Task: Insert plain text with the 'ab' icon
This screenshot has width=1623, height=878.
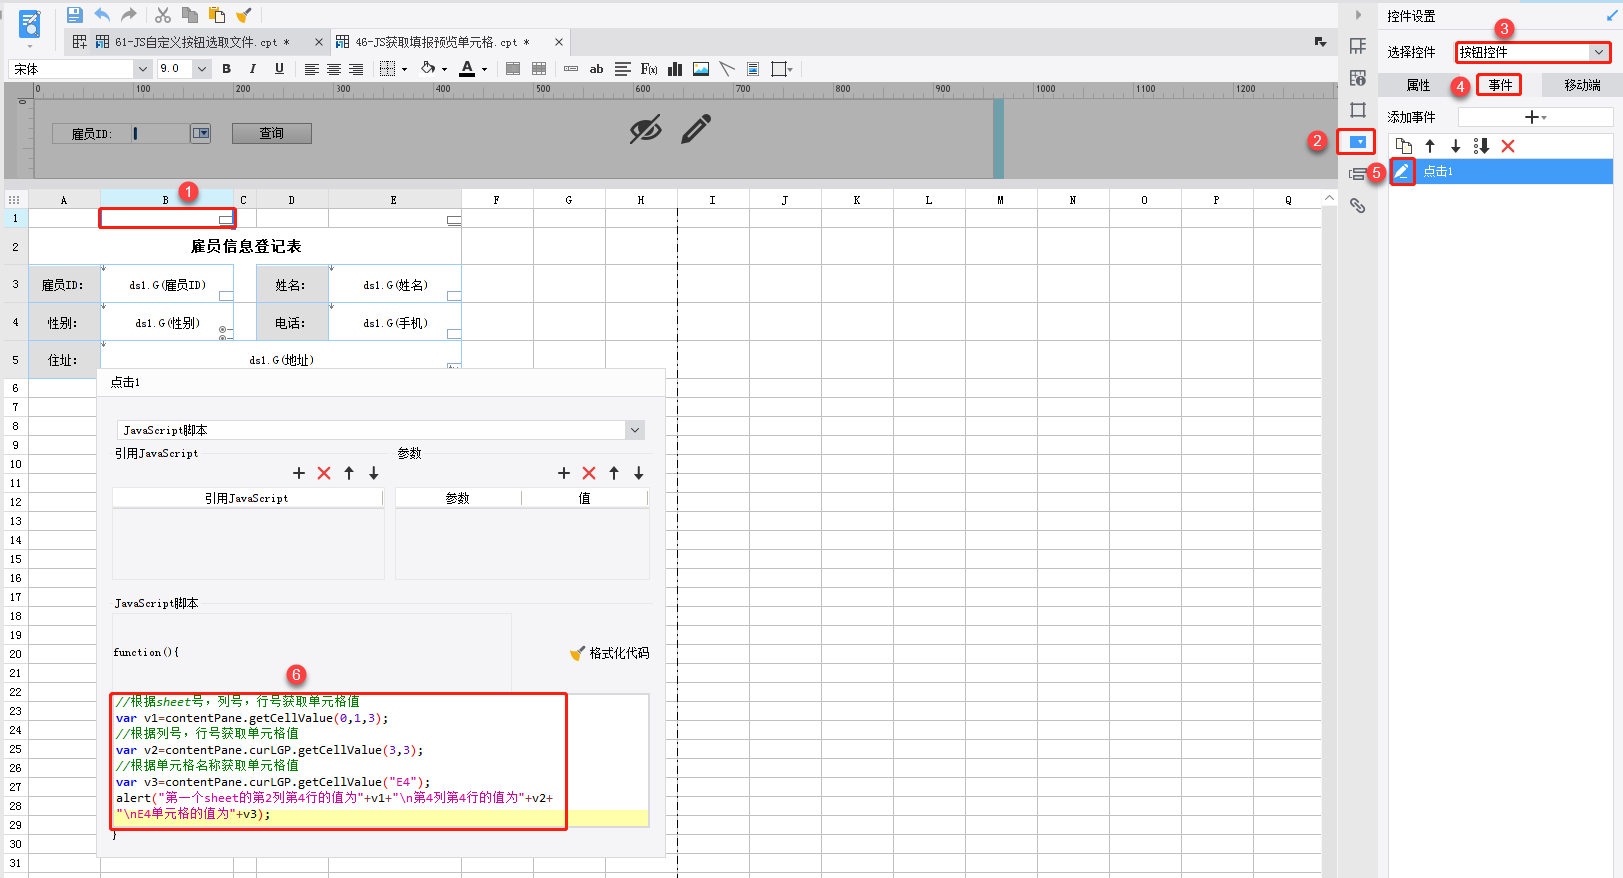Action: tap(596, 69)
